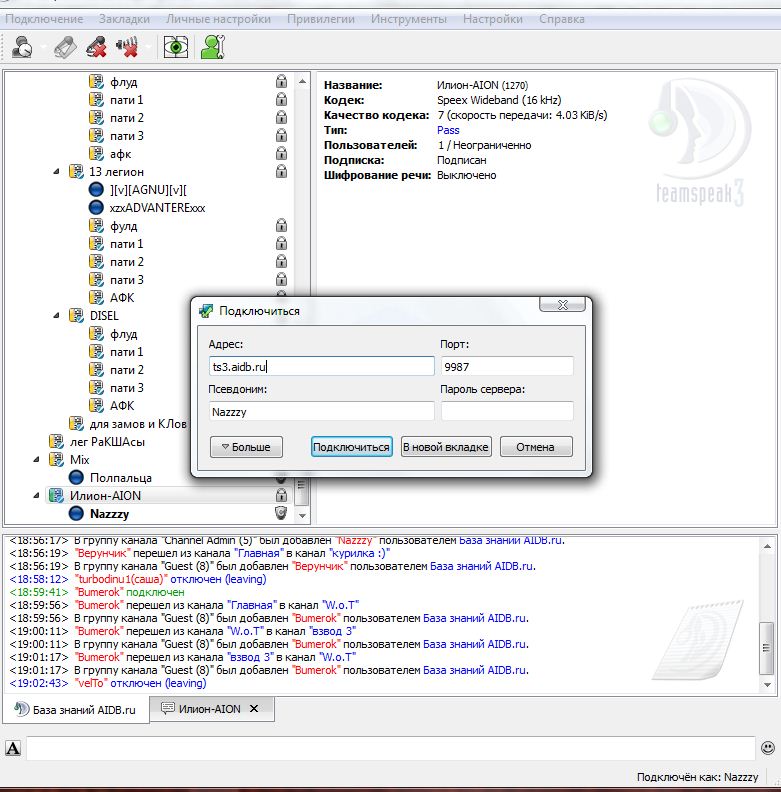
Task: Click channel icon of фулд channel
Action: click(x=96, y=226)
